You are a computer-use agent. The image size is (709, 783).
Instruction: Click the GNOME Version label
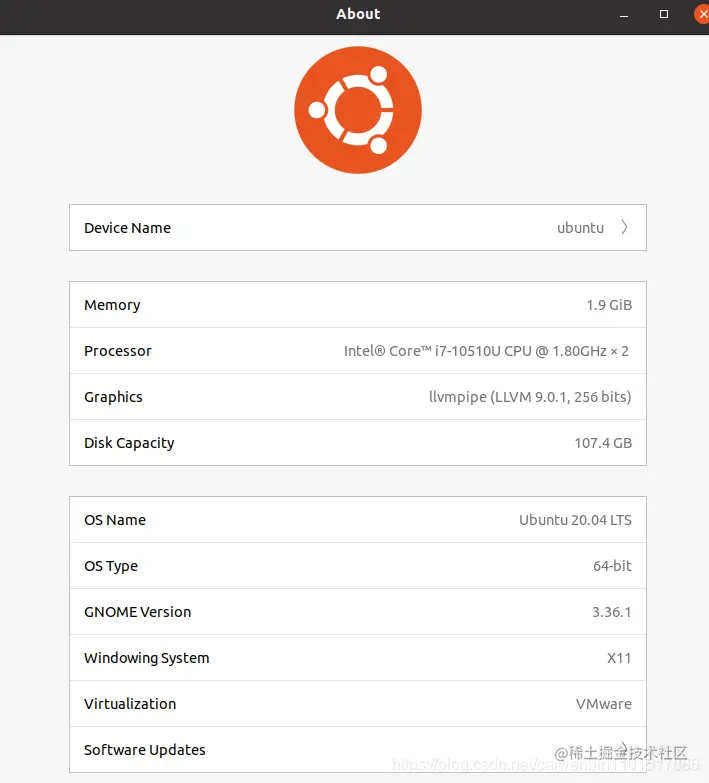pos(138,612)
